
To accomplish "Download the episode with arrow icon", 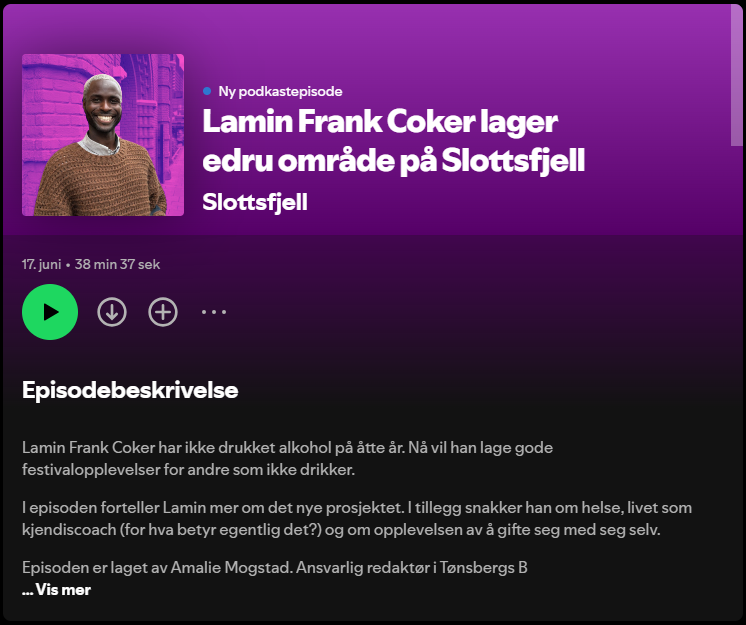I will tap(112, 312).
